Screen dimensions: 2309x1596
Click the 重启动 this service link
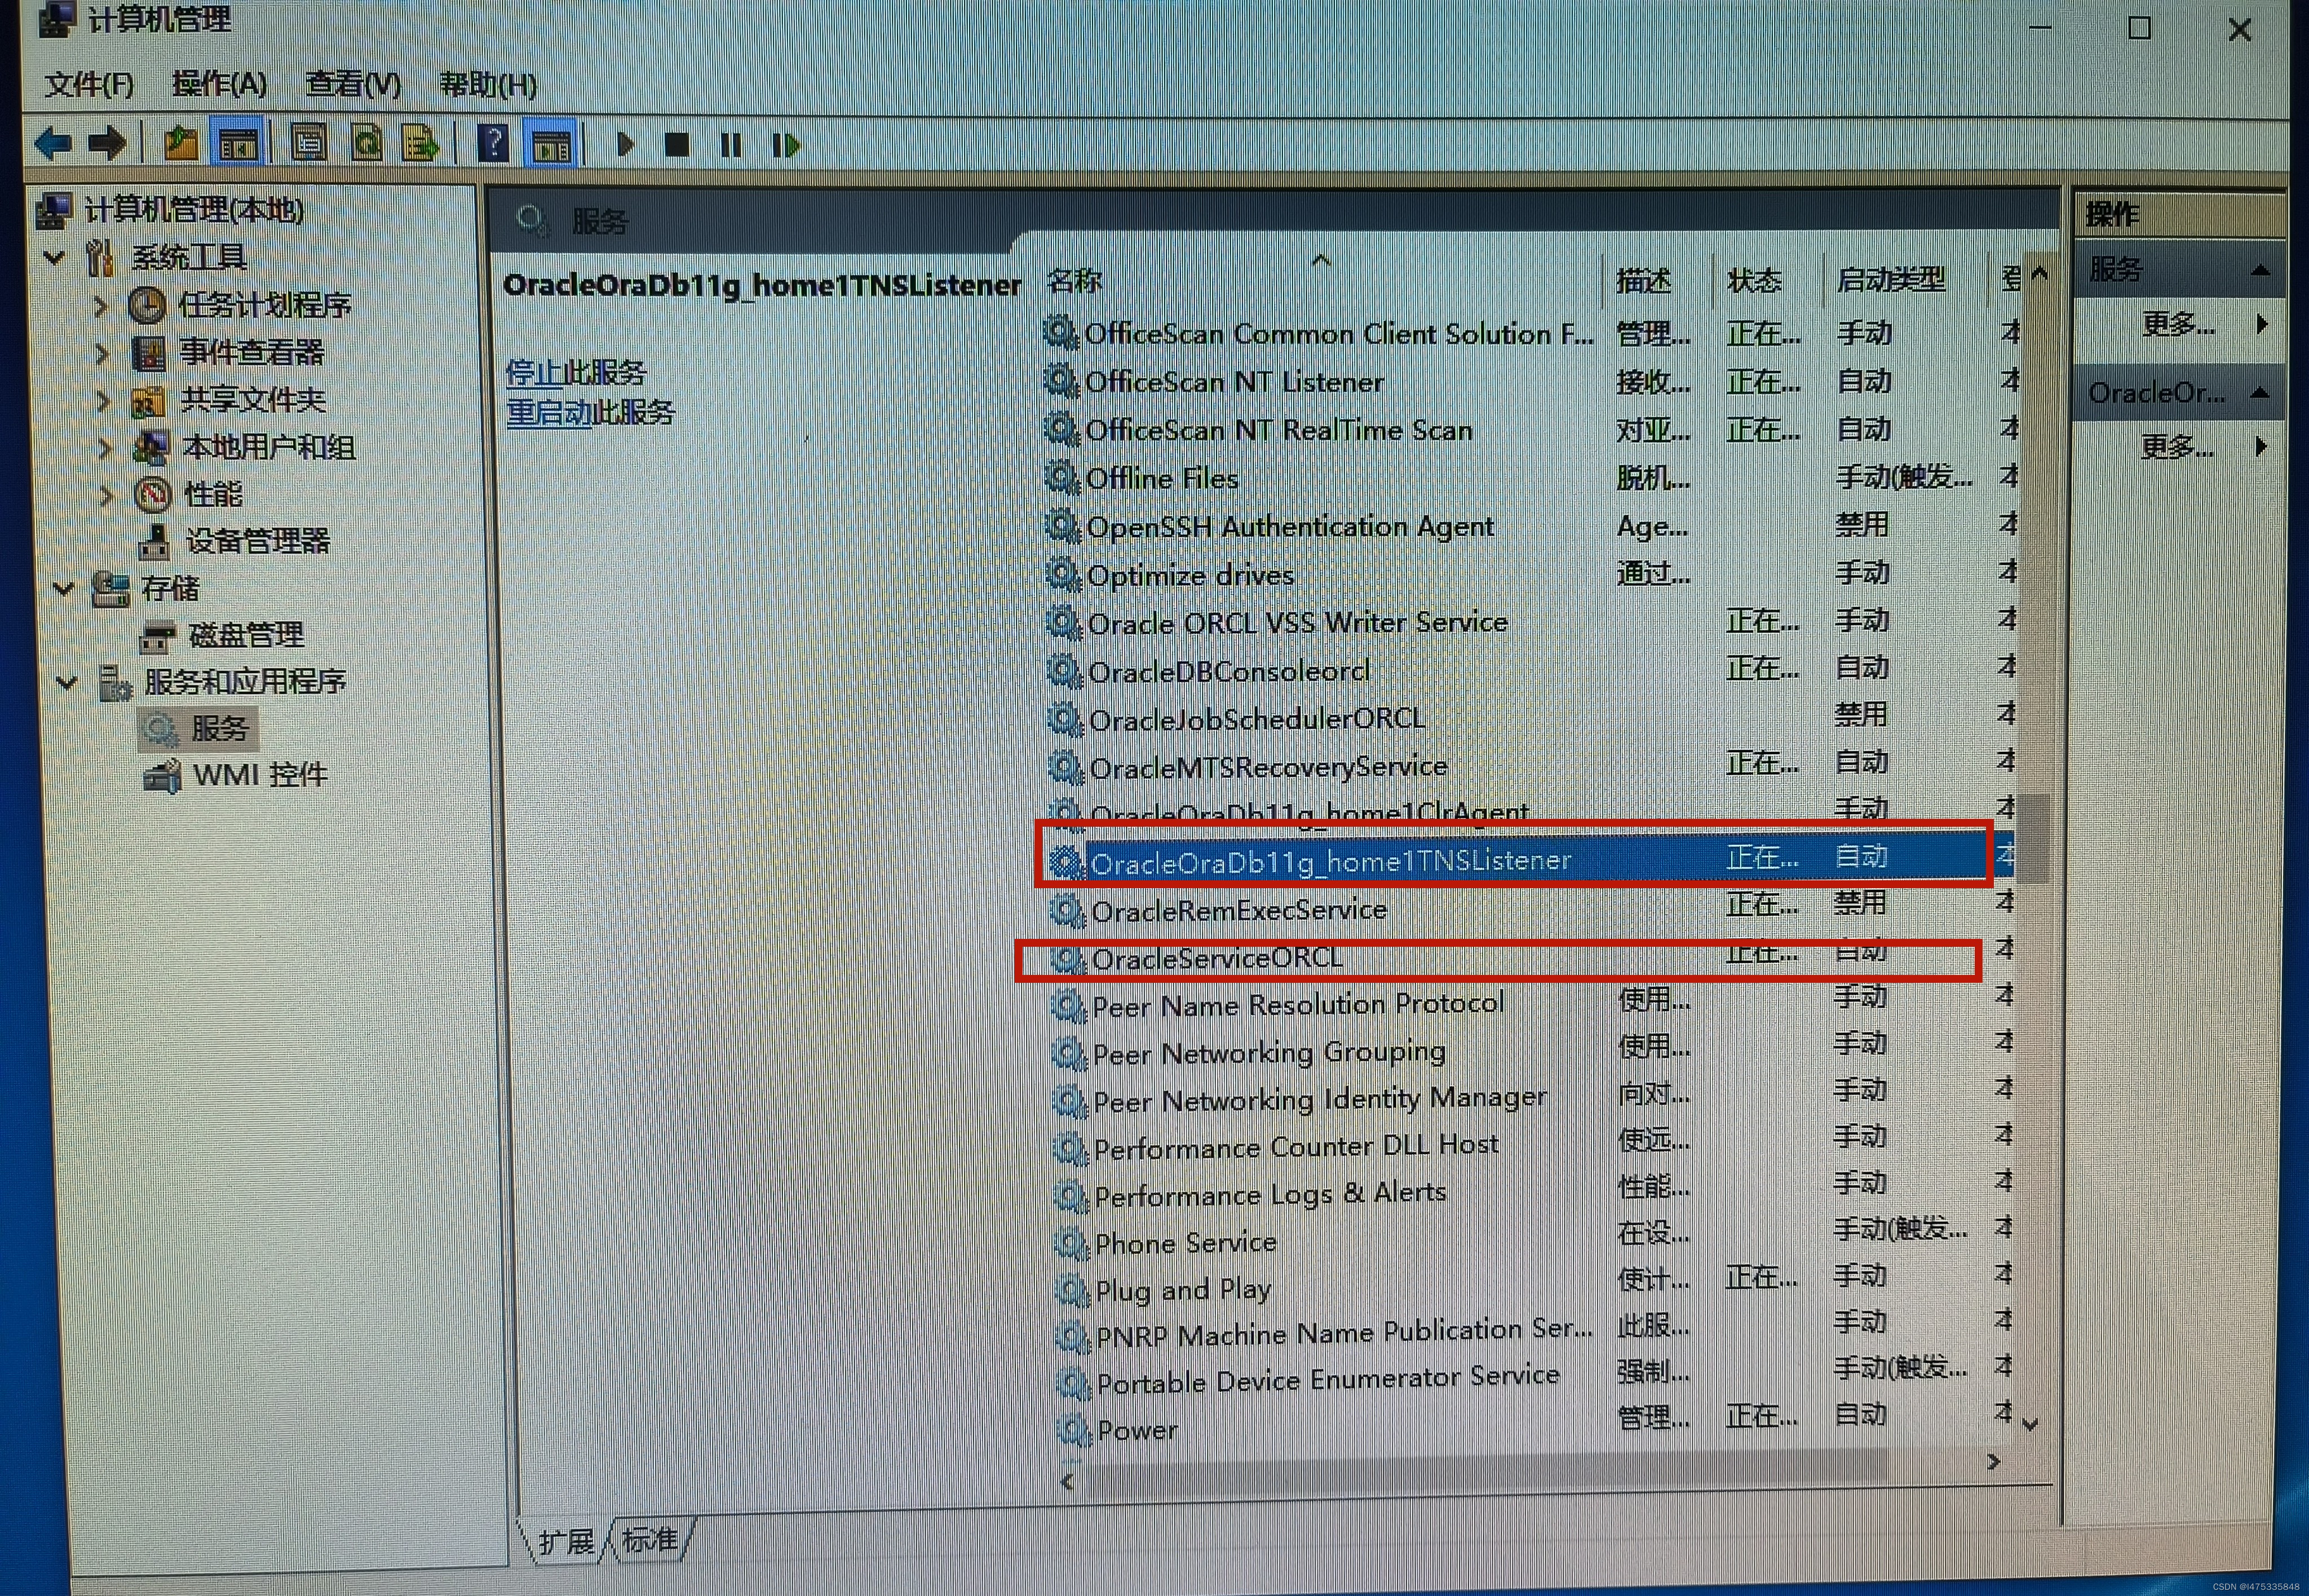coord(548,412)
